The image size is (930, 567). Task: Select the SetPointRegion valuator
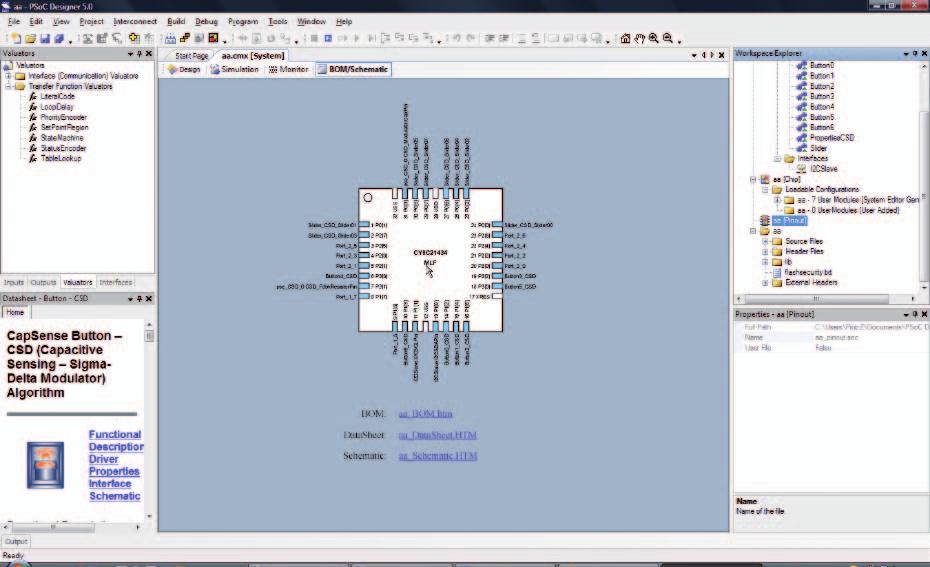pos(64,127)
